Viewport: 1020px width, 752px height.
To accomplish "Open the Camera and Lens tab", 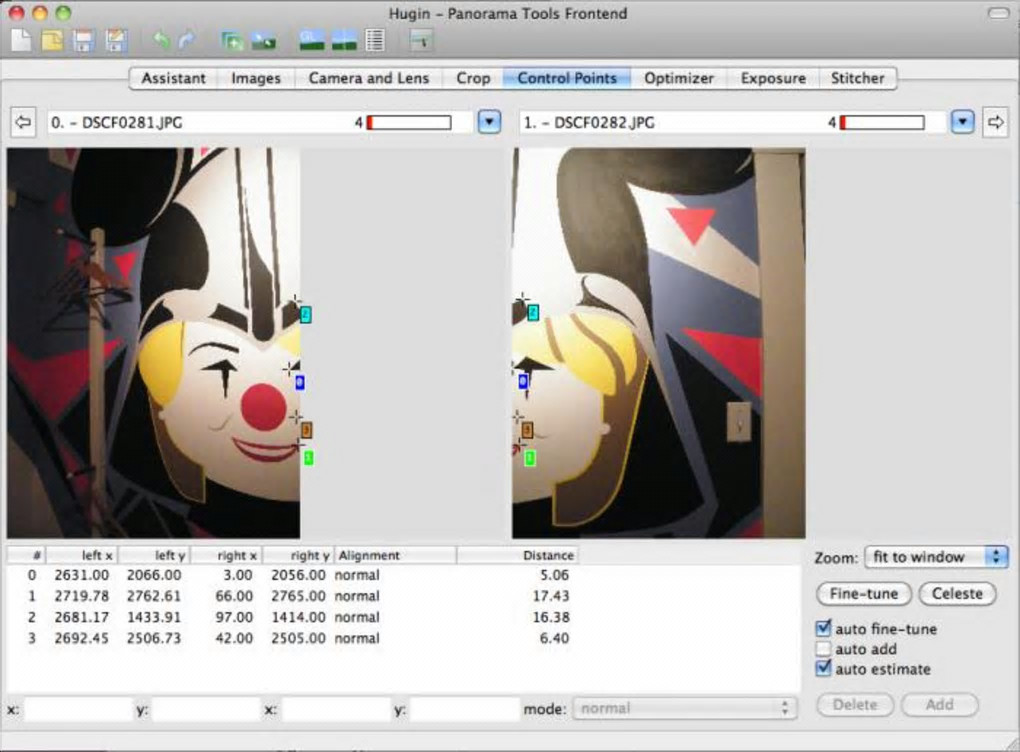I will pos(369,78).
